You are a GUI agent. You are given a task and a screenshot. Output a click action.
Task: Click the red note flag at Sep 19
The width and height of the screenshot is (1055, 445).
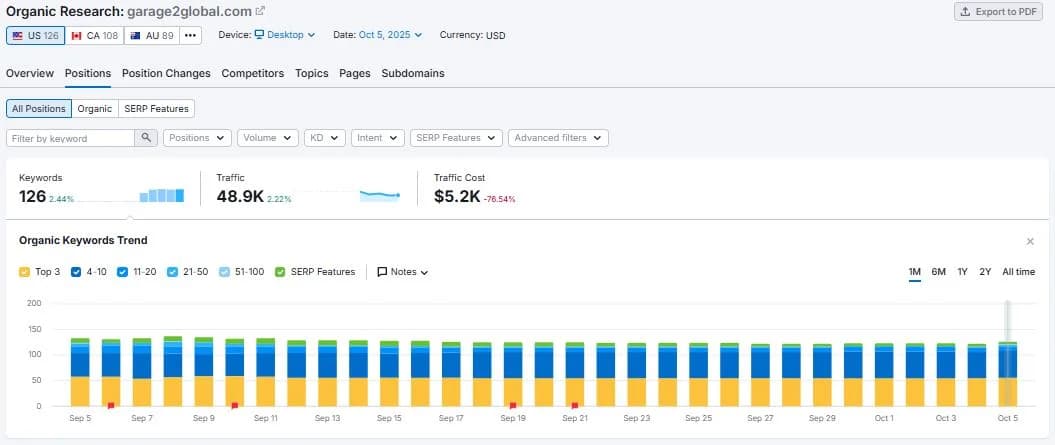[x=513, y=405]
